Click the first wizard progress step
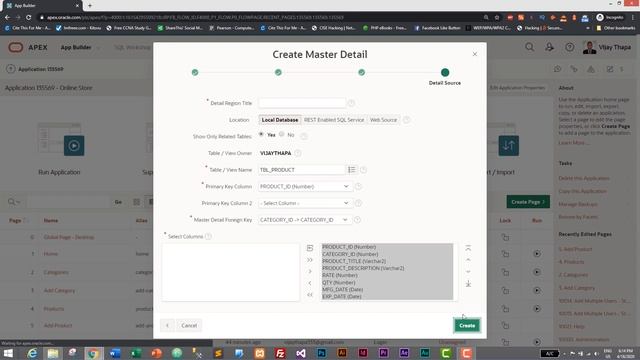Image resolution: width=640 pixels, height=360 pixels. 195,72
